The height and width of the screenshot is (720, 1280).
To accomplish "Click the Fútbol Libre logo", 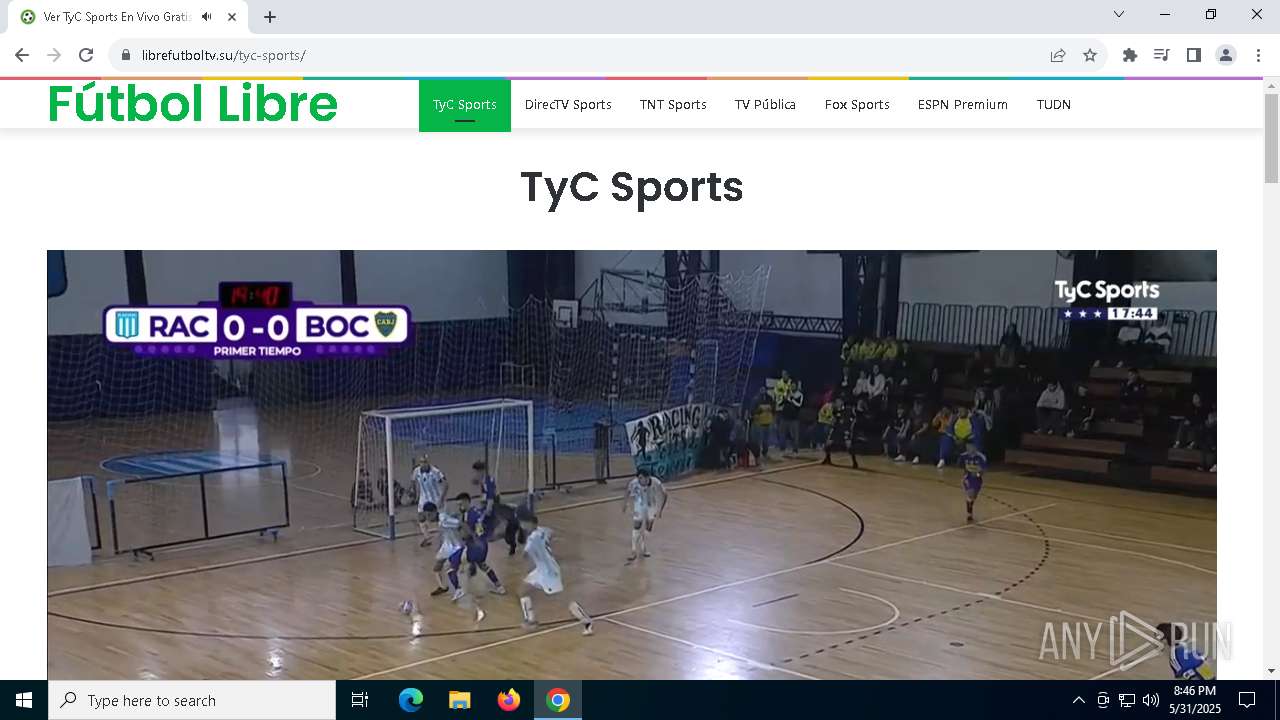I will coord(193,104).
